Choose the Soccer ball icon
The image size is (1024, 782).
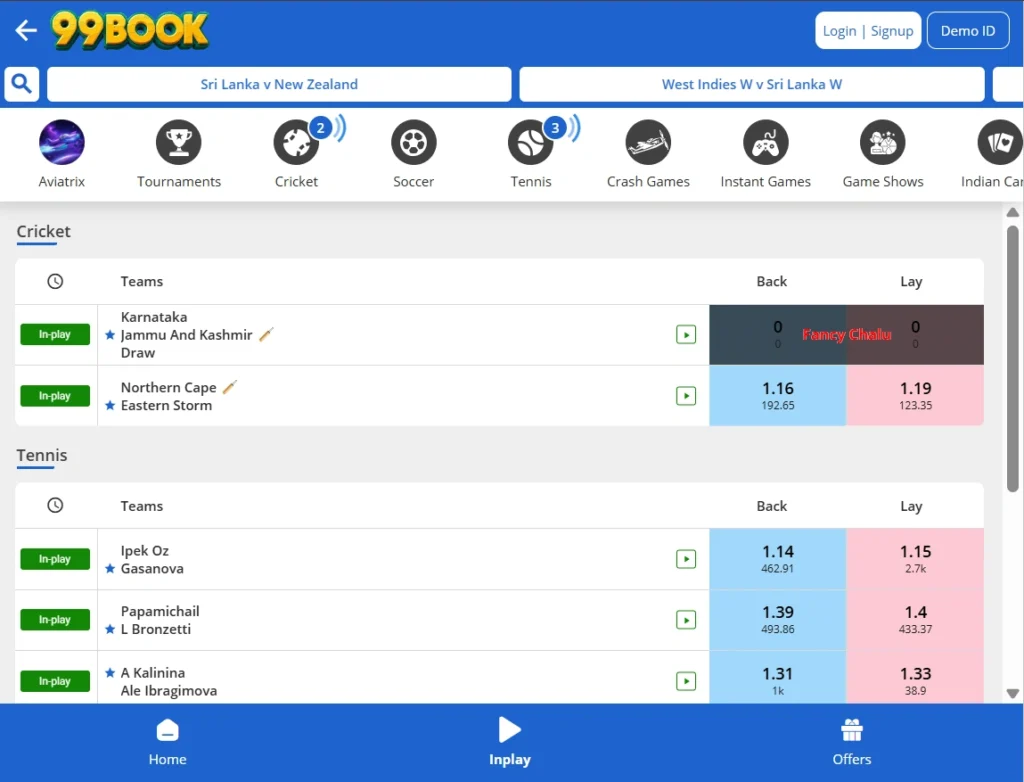413,143
